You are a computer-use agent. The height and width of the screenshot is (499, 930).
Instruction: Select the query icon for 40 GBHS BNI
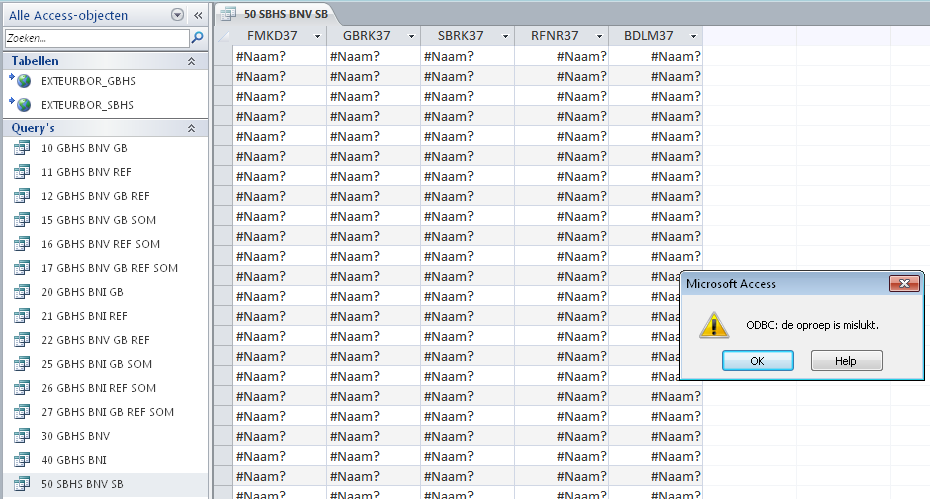(x=22, y=460)
